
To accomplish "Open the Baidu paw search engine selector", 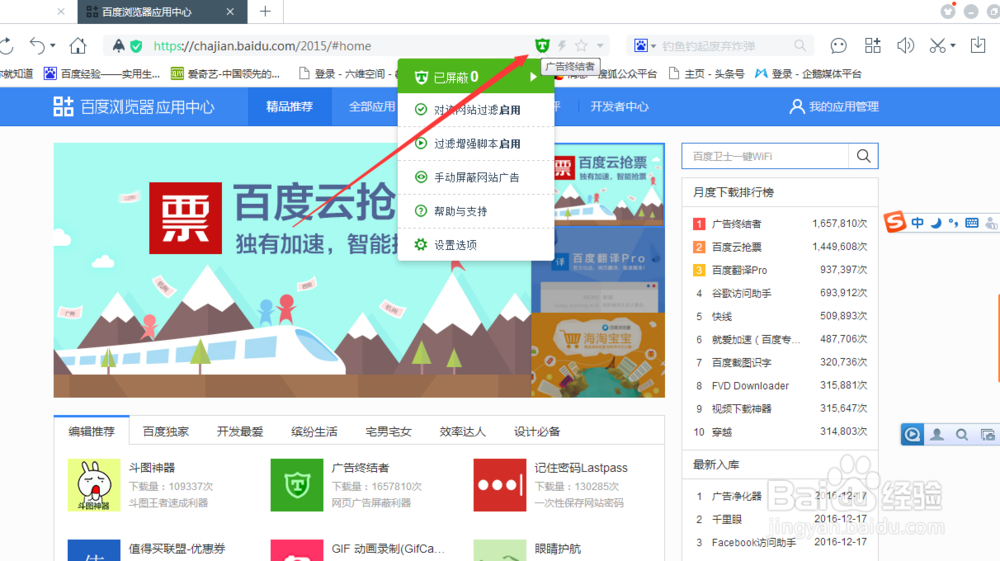I will point(644,45).
